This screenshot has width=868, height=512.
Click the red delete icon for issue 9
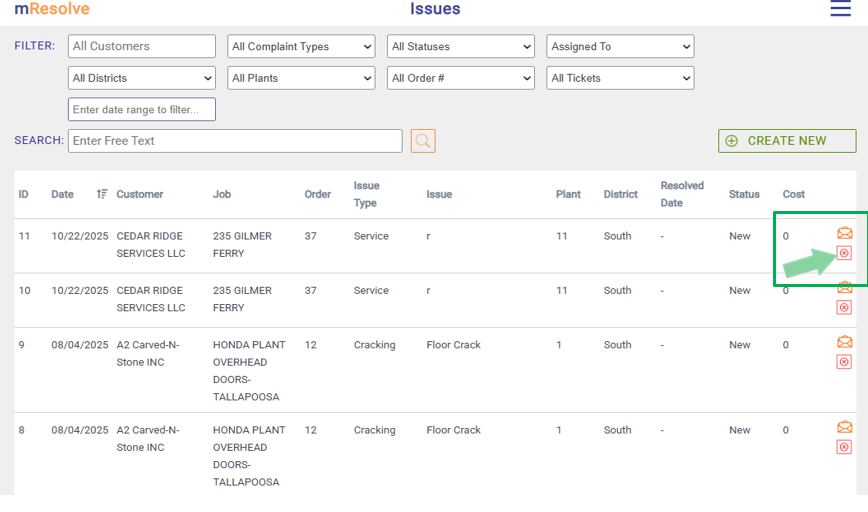[844, 361]
